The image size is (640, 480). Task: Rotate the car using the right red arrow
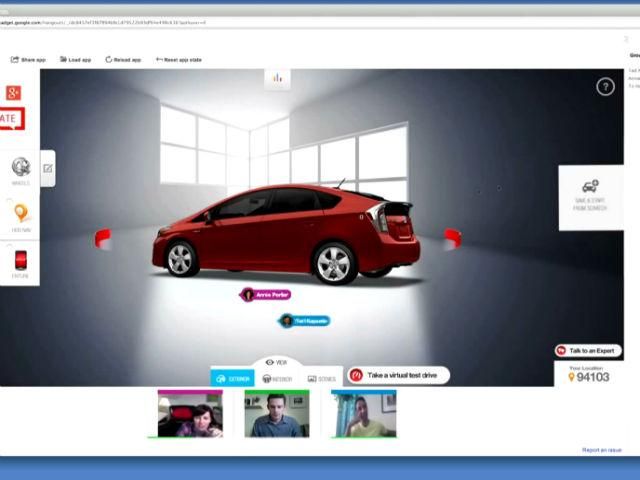pos(453,239)
